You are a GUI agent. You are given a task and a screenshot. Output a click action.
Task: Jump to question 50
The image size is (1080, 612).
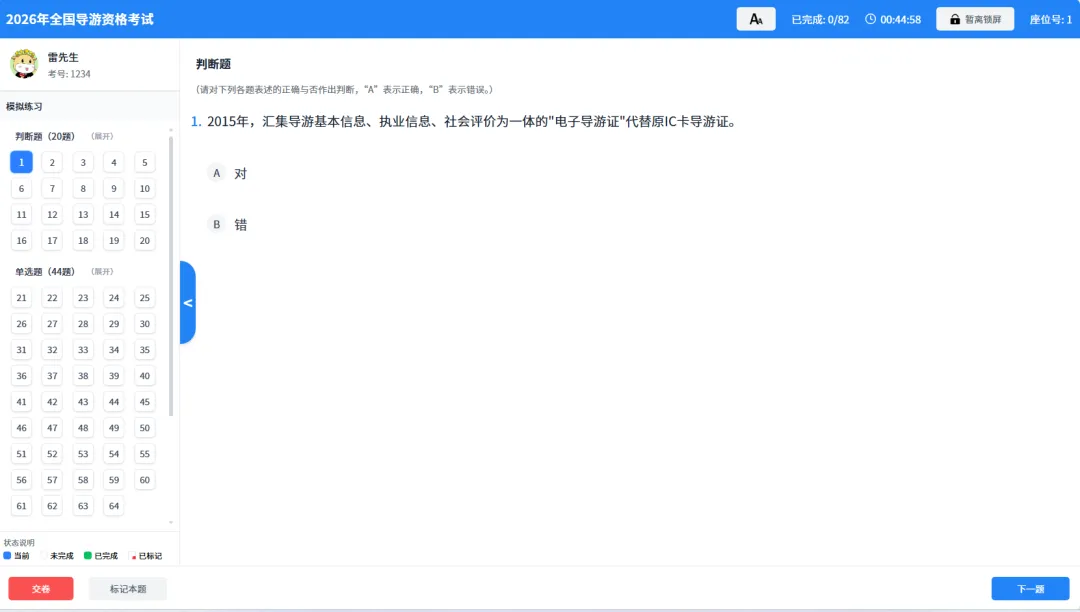pos(145,428)
